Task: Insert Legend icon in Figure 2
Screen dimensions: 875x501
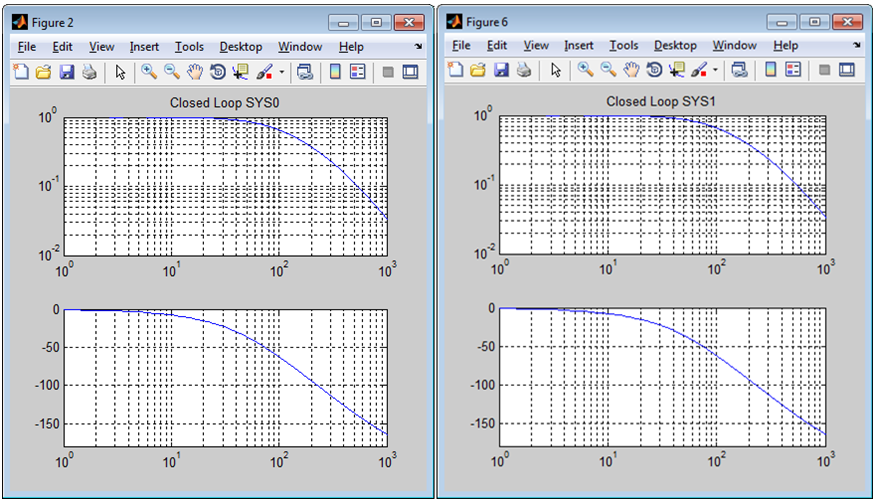Action: tap(358, 72)
